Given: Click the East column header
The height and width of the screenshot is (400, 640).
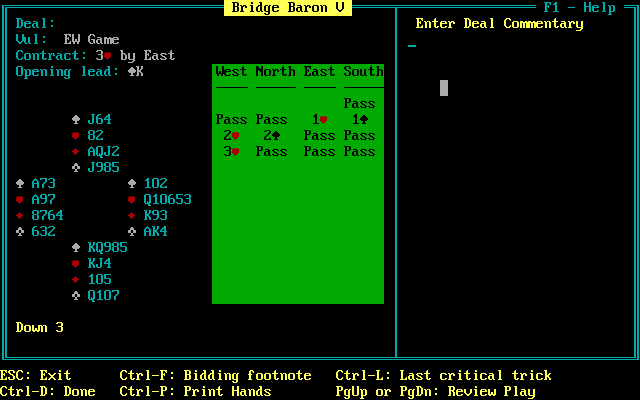Looking at the screenshot, I should (319, 71).
